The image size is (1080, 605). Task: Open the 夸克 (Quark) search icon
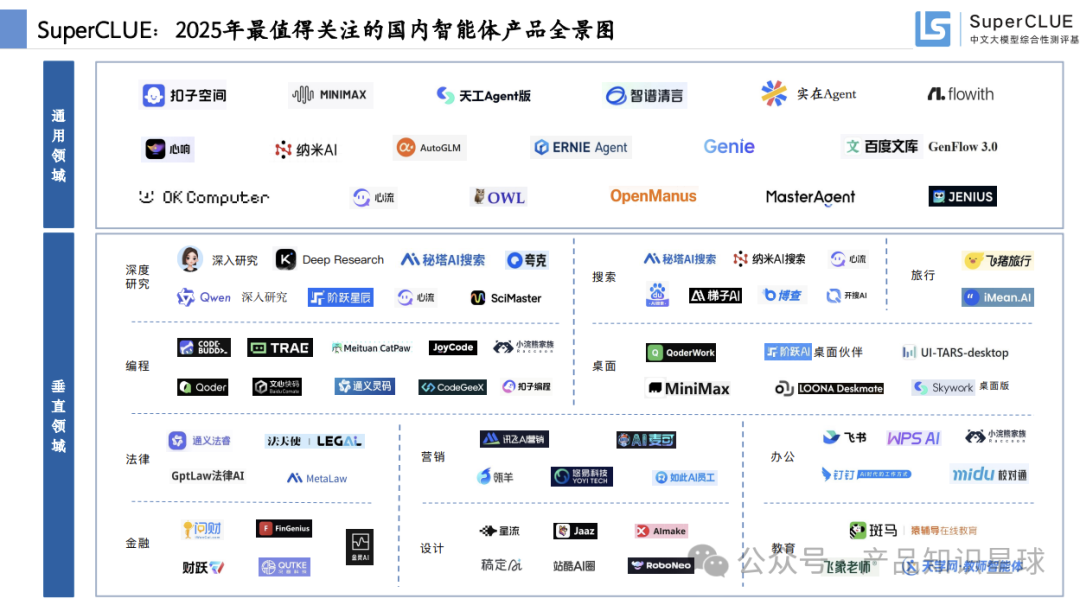[x=526, y=258]
